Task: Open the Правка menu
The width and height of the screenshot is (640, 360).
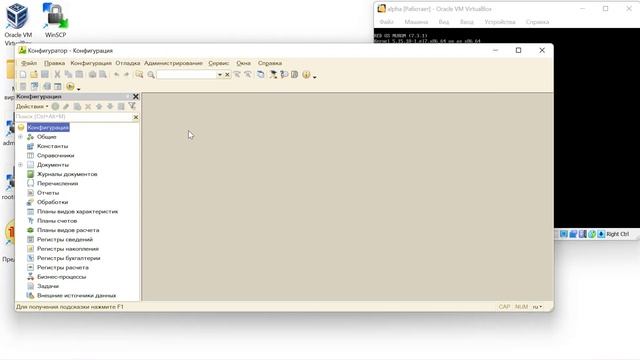Action: [x=54, y=63]
